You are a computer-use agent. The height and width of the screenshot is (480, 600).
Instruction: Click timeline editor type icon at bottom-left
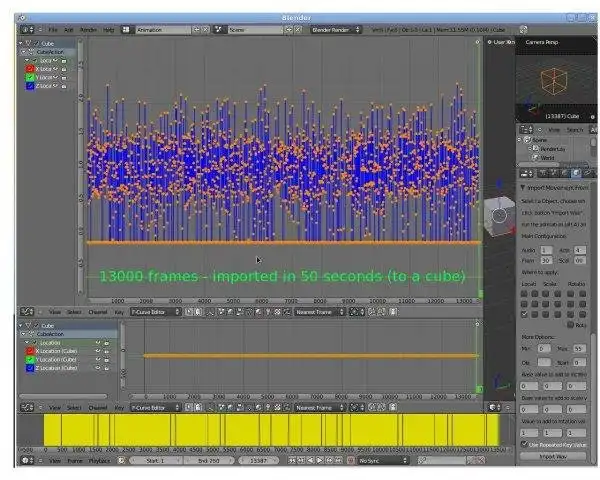click(x=27, y=460)
